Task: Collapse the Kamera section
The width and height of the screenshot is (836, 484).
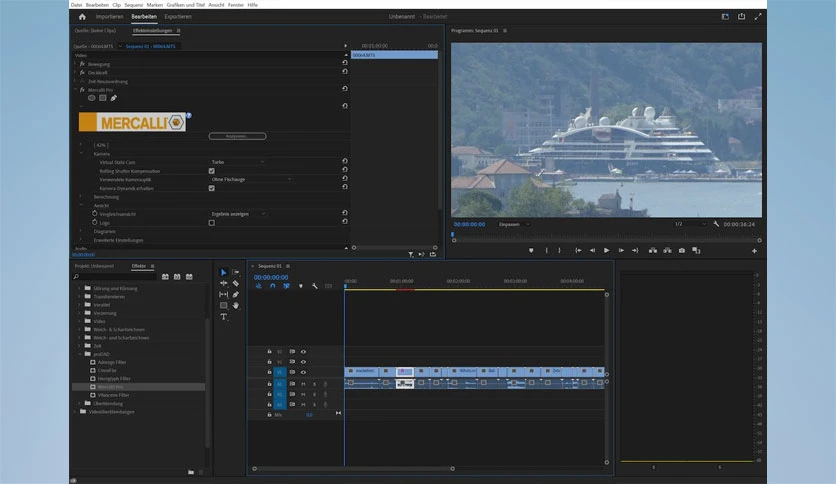Action: (81, 154)
